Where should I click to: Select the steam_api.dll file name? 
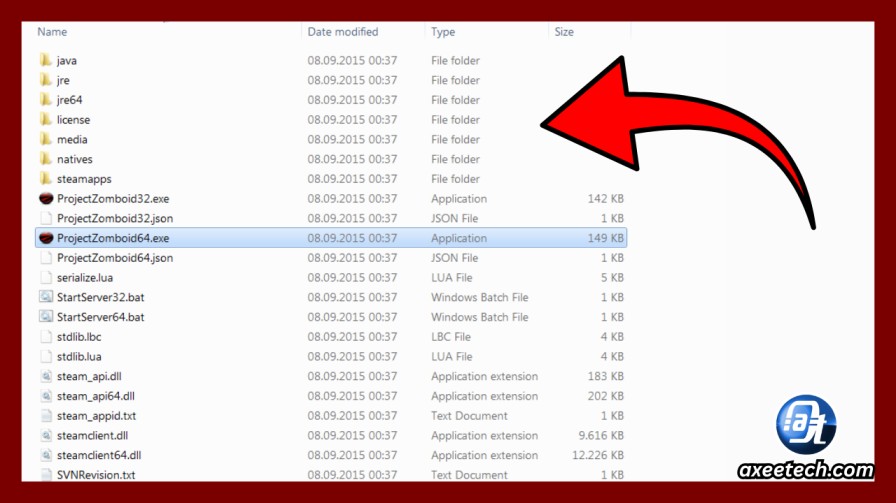pos(89,376)
